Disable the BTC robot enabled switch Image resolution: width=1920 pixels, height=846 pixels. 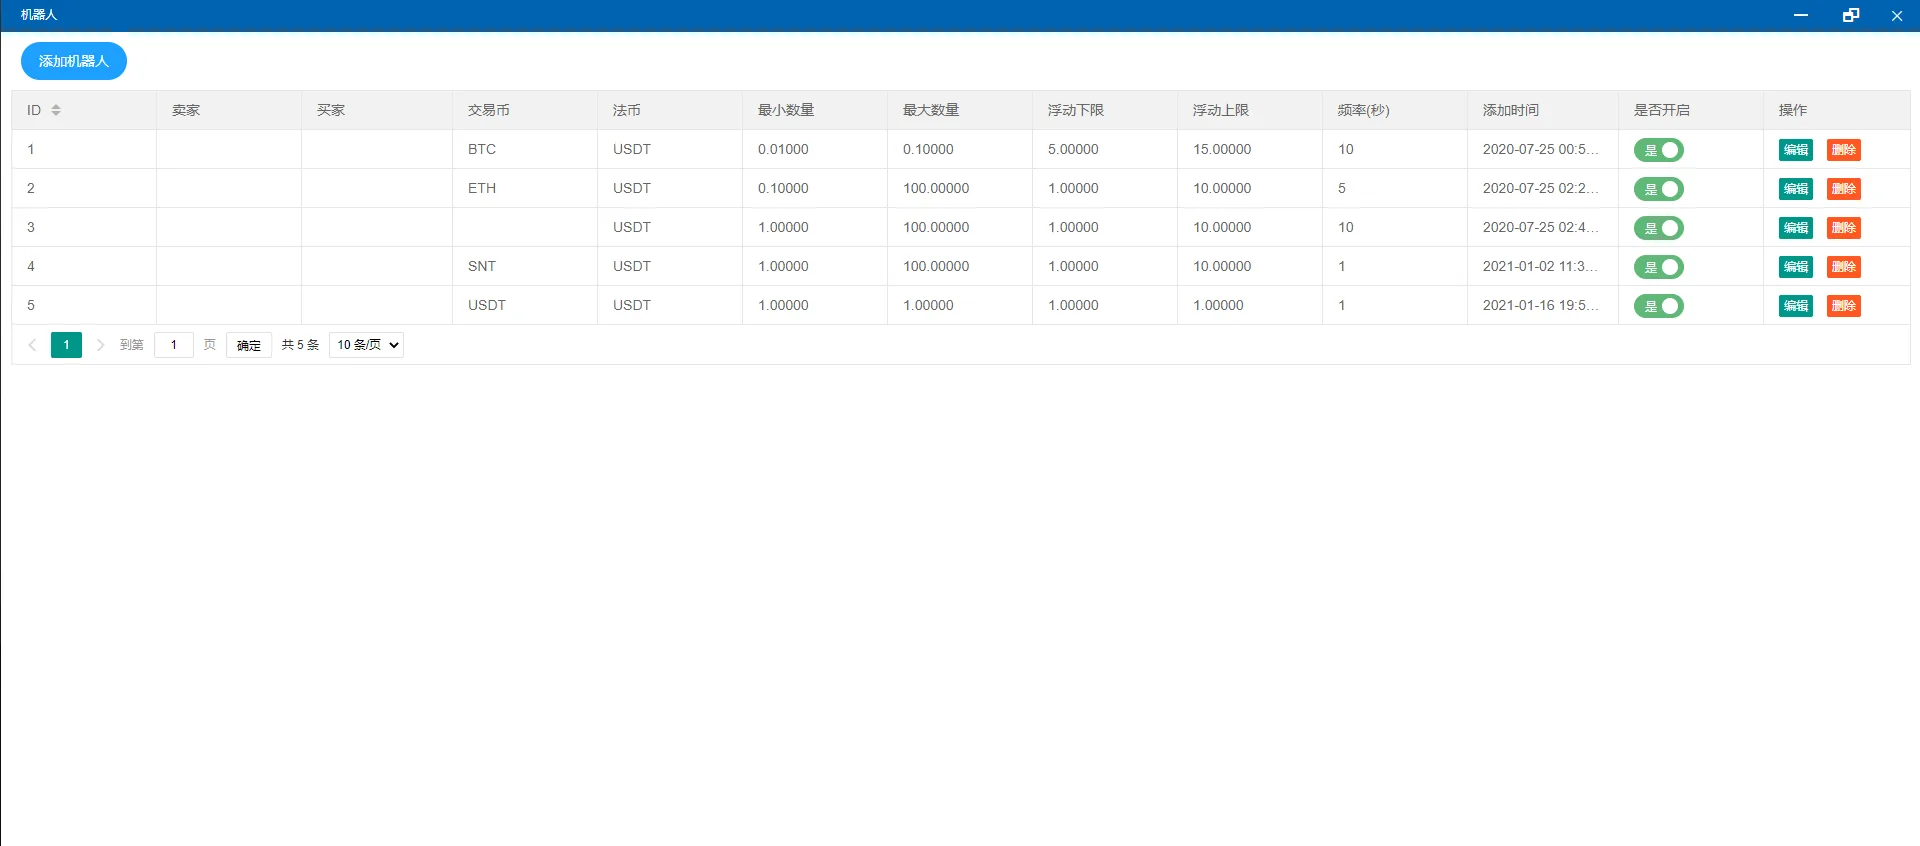(x=1658, y=150)
